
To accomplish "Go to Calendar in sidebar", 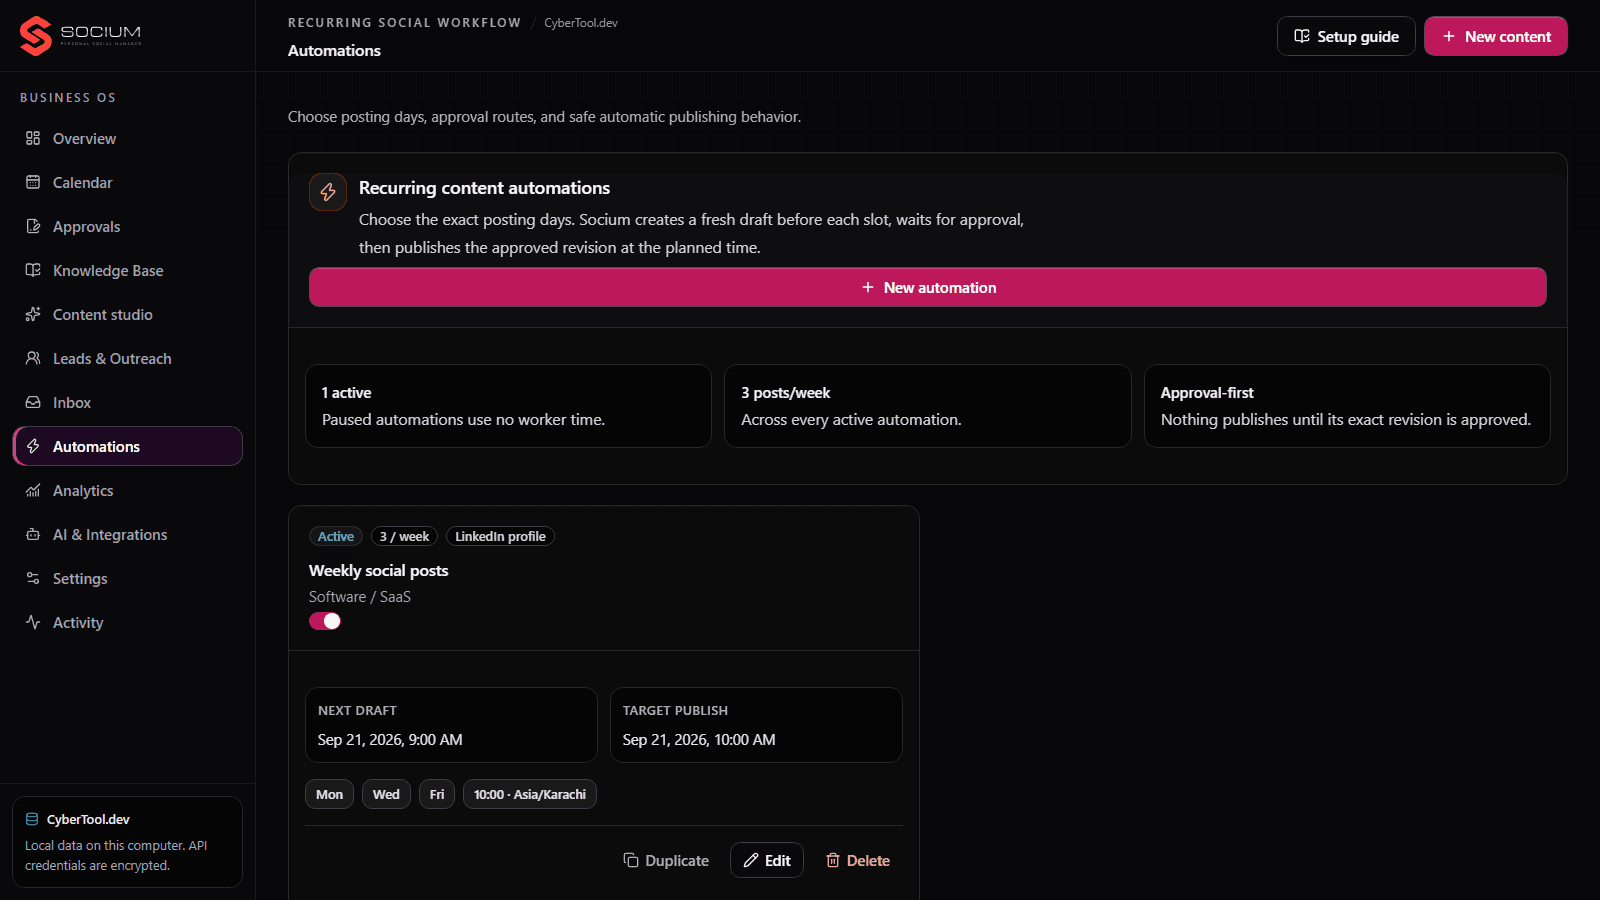I will pos(128,182).
